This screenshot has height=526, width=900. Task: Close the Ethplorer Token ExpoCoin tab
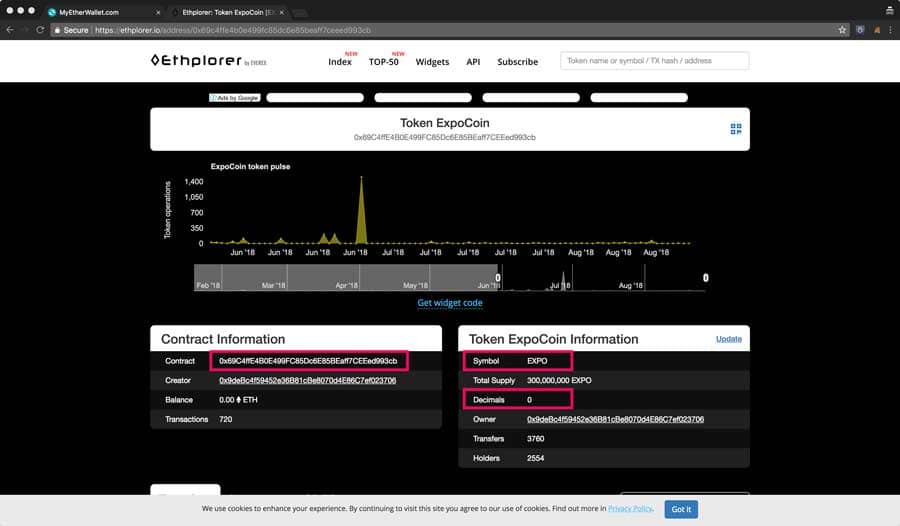pyautogui.click(x=282, y=12)
